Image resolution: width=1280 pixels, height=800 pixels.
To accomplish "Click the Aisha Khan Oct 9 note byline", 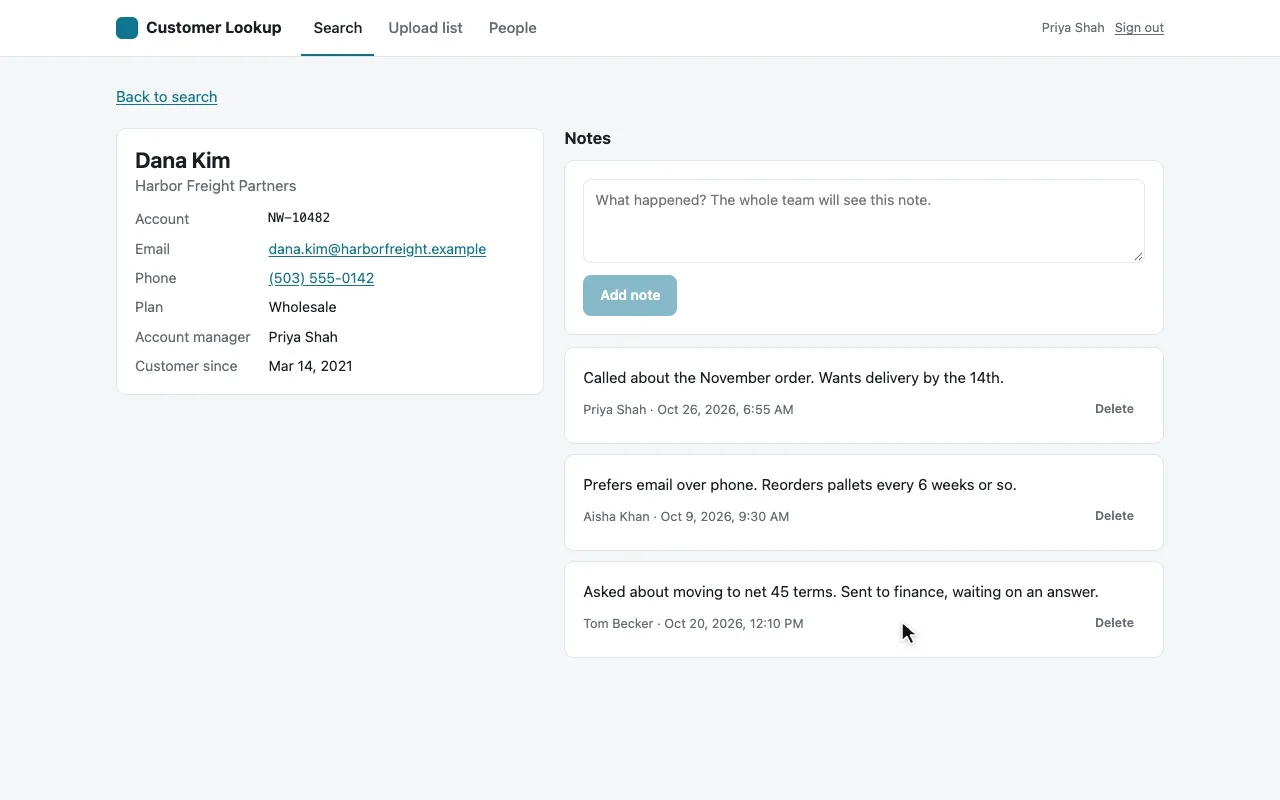I will pyautogui.click(x=686, y=516).
